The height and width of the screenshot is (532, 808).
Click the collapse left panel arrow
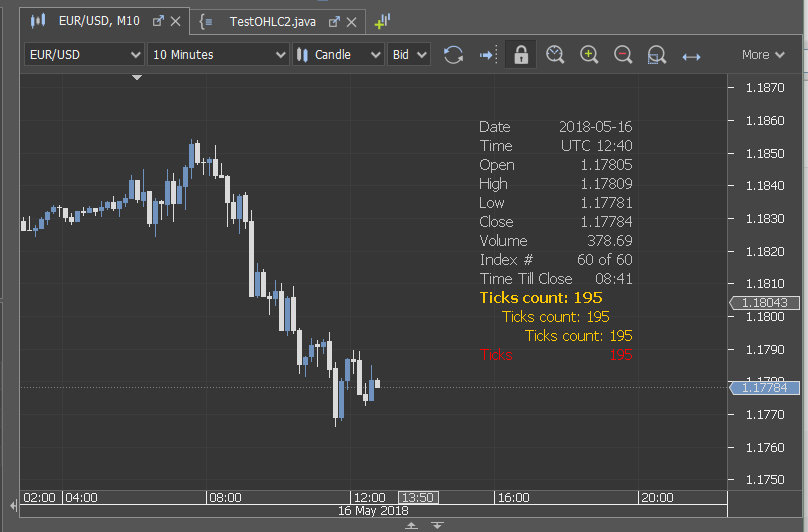coord(13,506)
